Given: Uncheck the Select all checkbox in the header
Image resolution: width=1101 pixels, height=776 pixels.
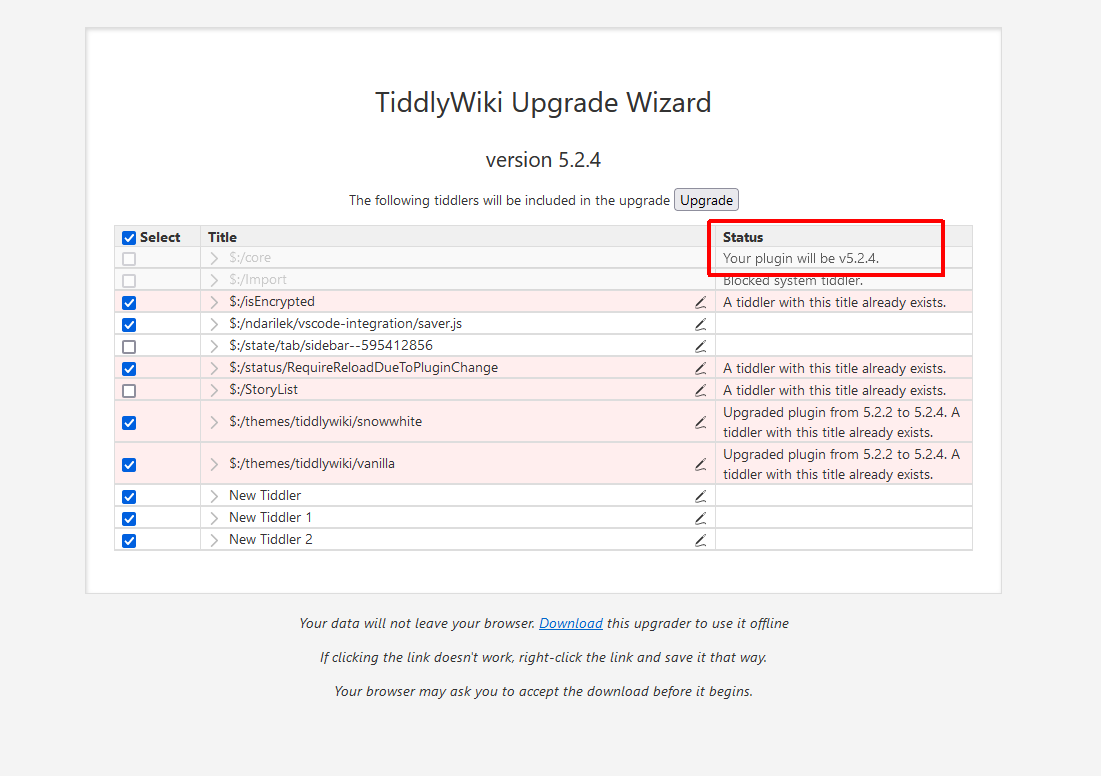Looking at the screenshot, I should point(128,237).
